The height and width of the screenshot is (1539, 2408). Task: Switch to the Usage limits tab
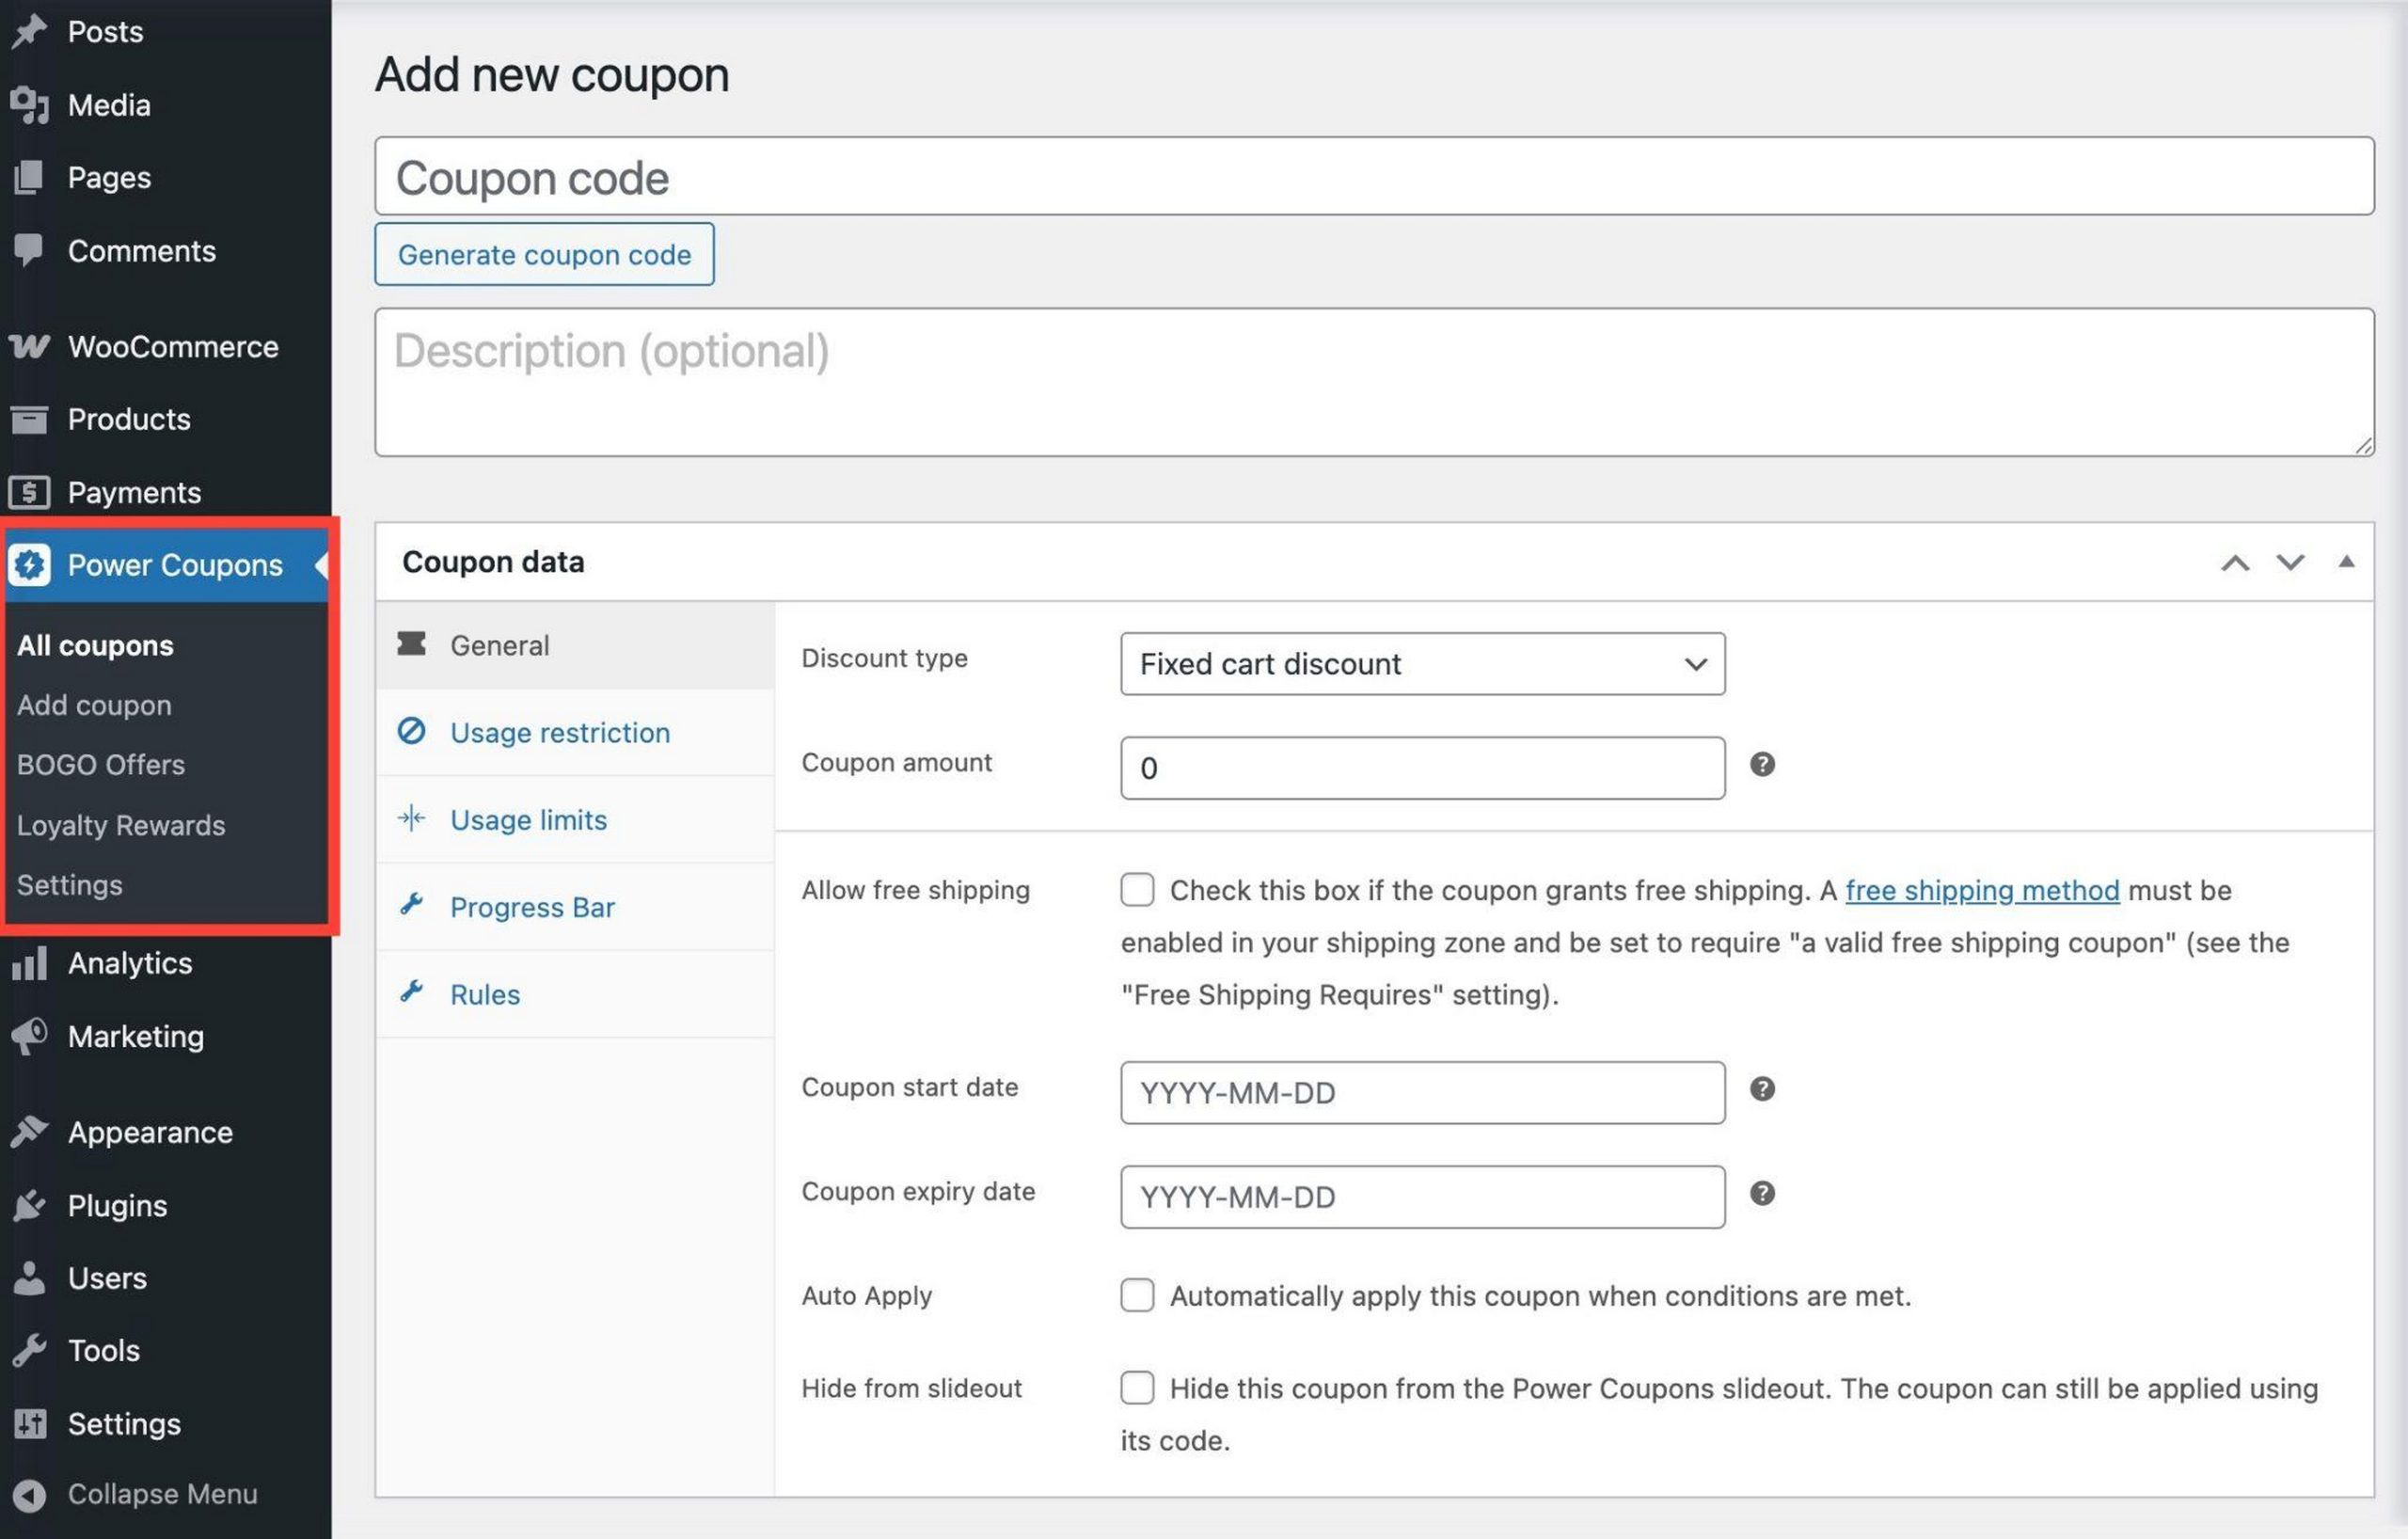pos(575,820)
